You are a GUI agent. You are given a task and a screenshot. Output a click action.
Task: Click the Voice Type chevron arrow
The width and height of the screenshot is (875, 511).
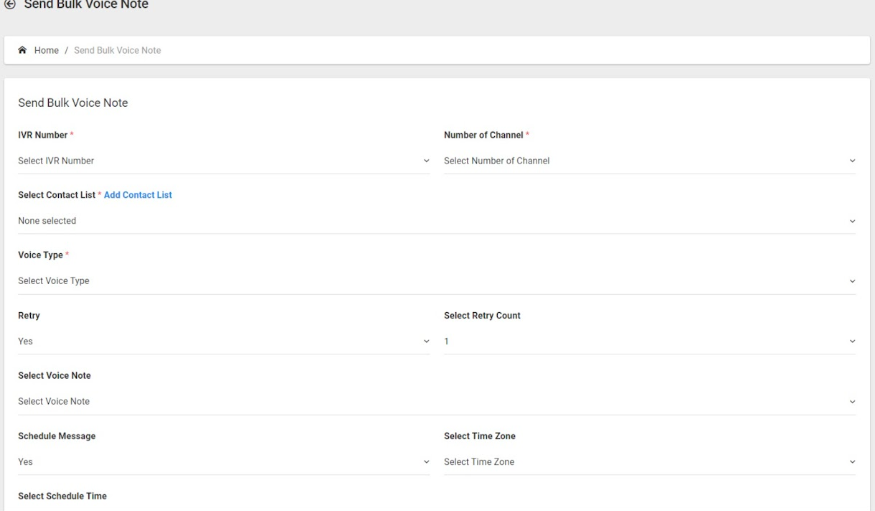pos(852,281)
